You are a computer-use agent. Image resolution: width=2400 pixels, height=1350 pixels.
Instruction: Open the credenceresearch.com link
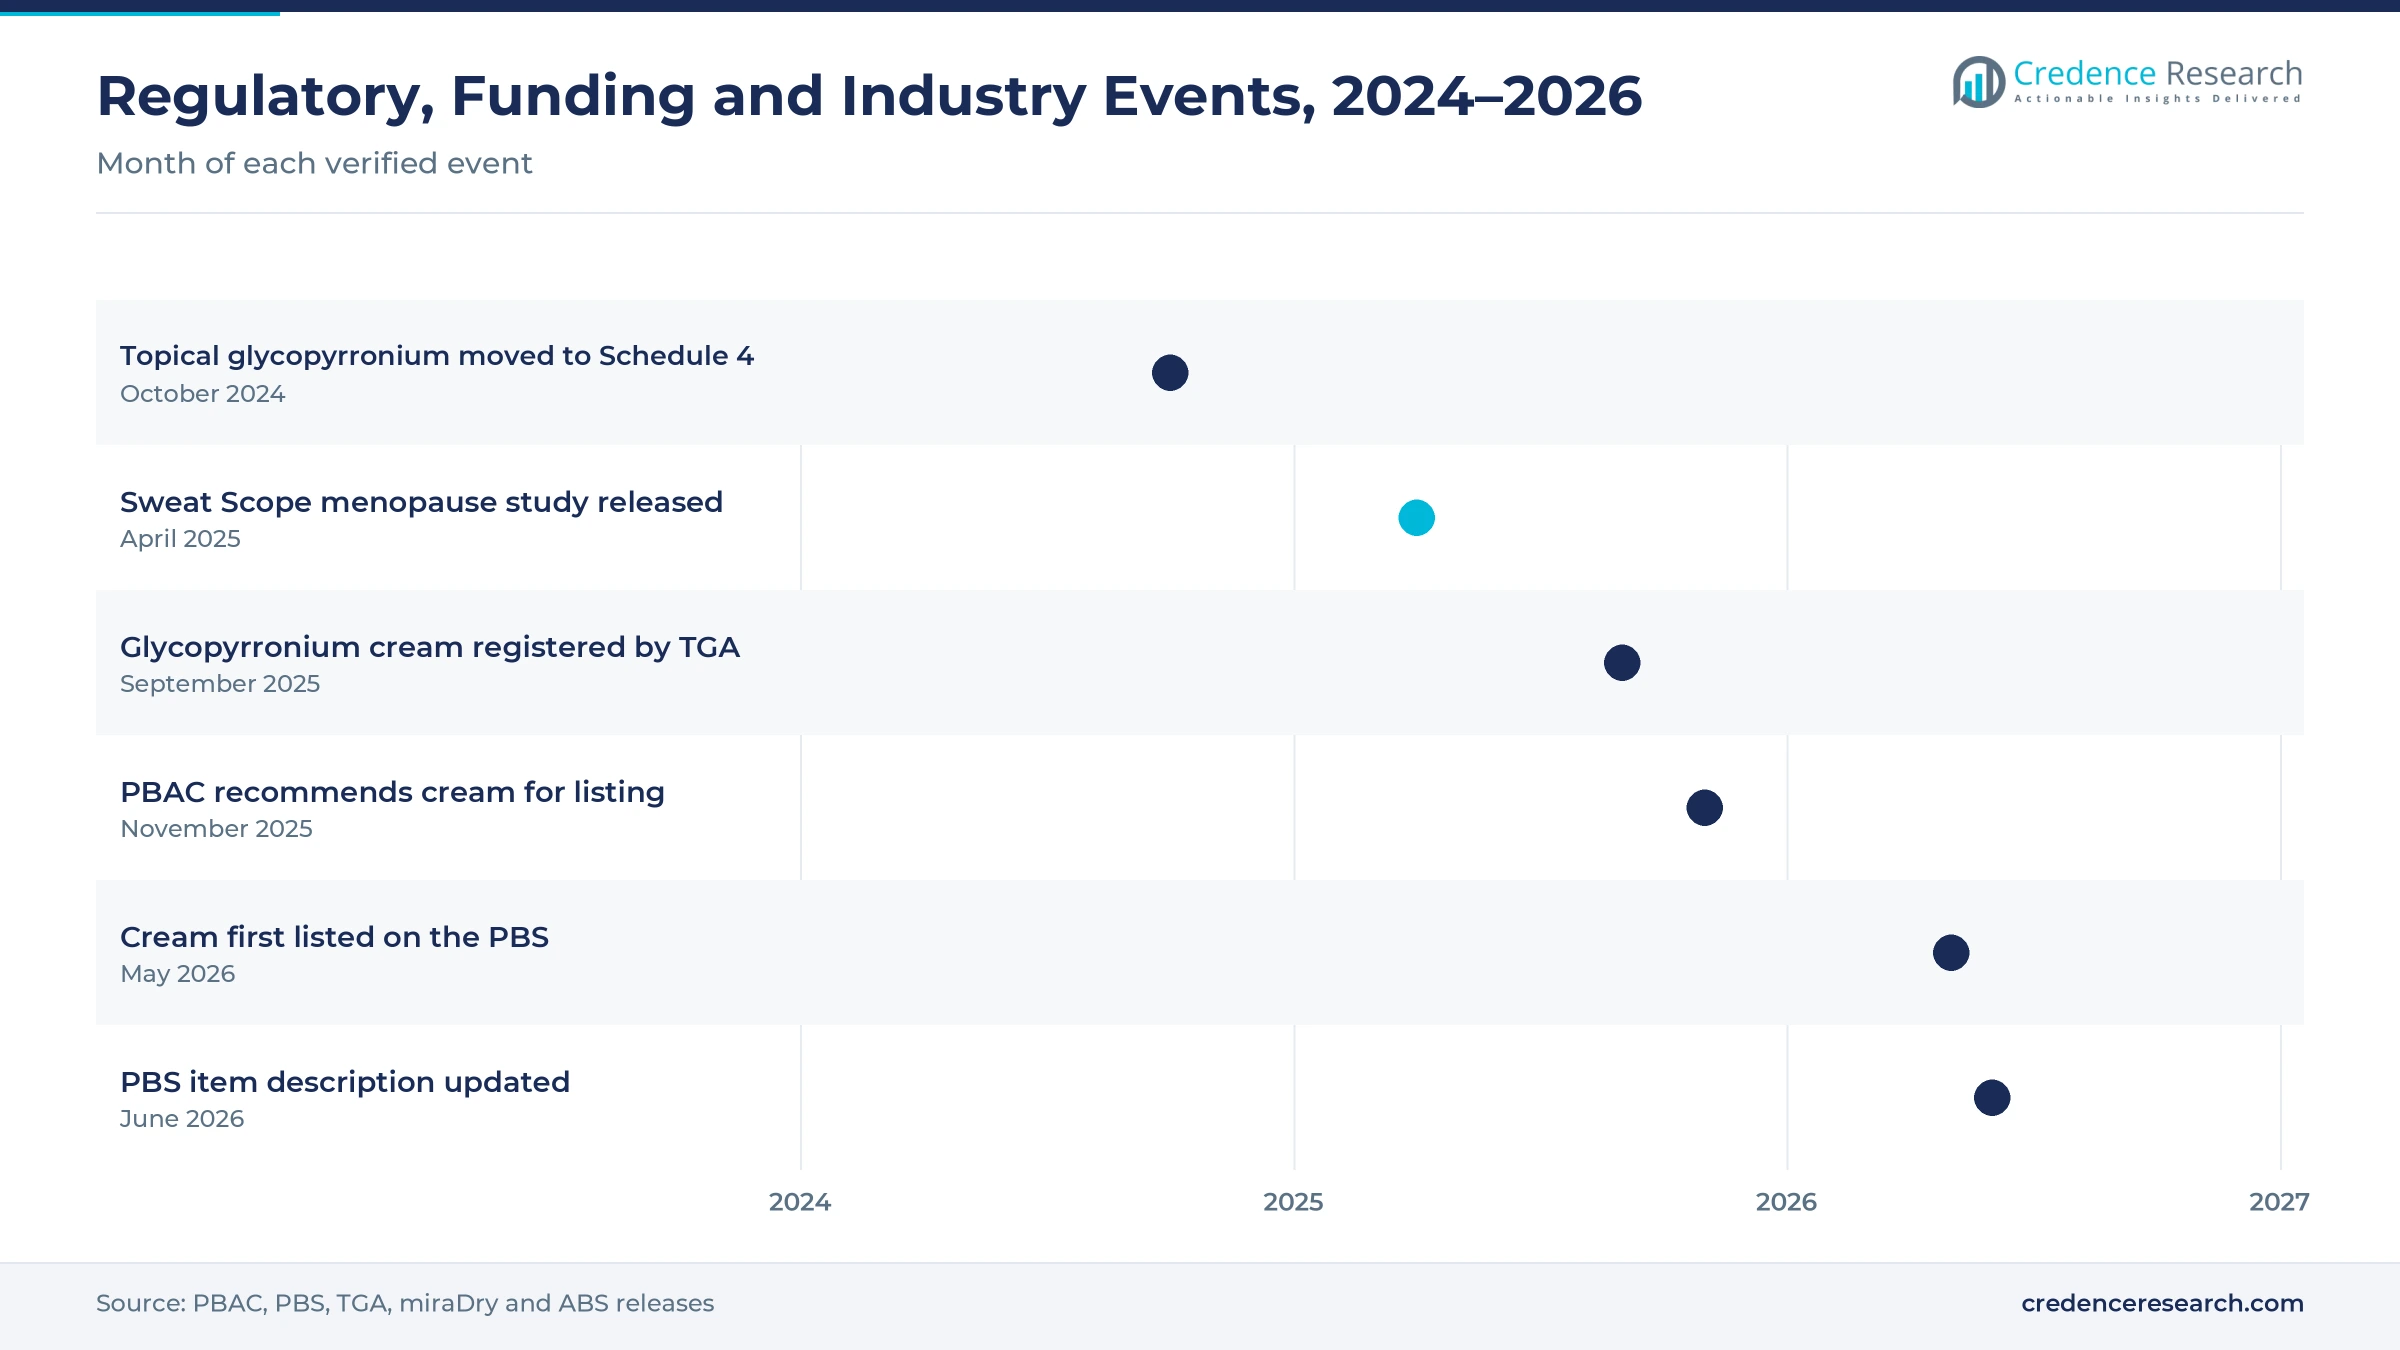(x=2162, y=1303)
